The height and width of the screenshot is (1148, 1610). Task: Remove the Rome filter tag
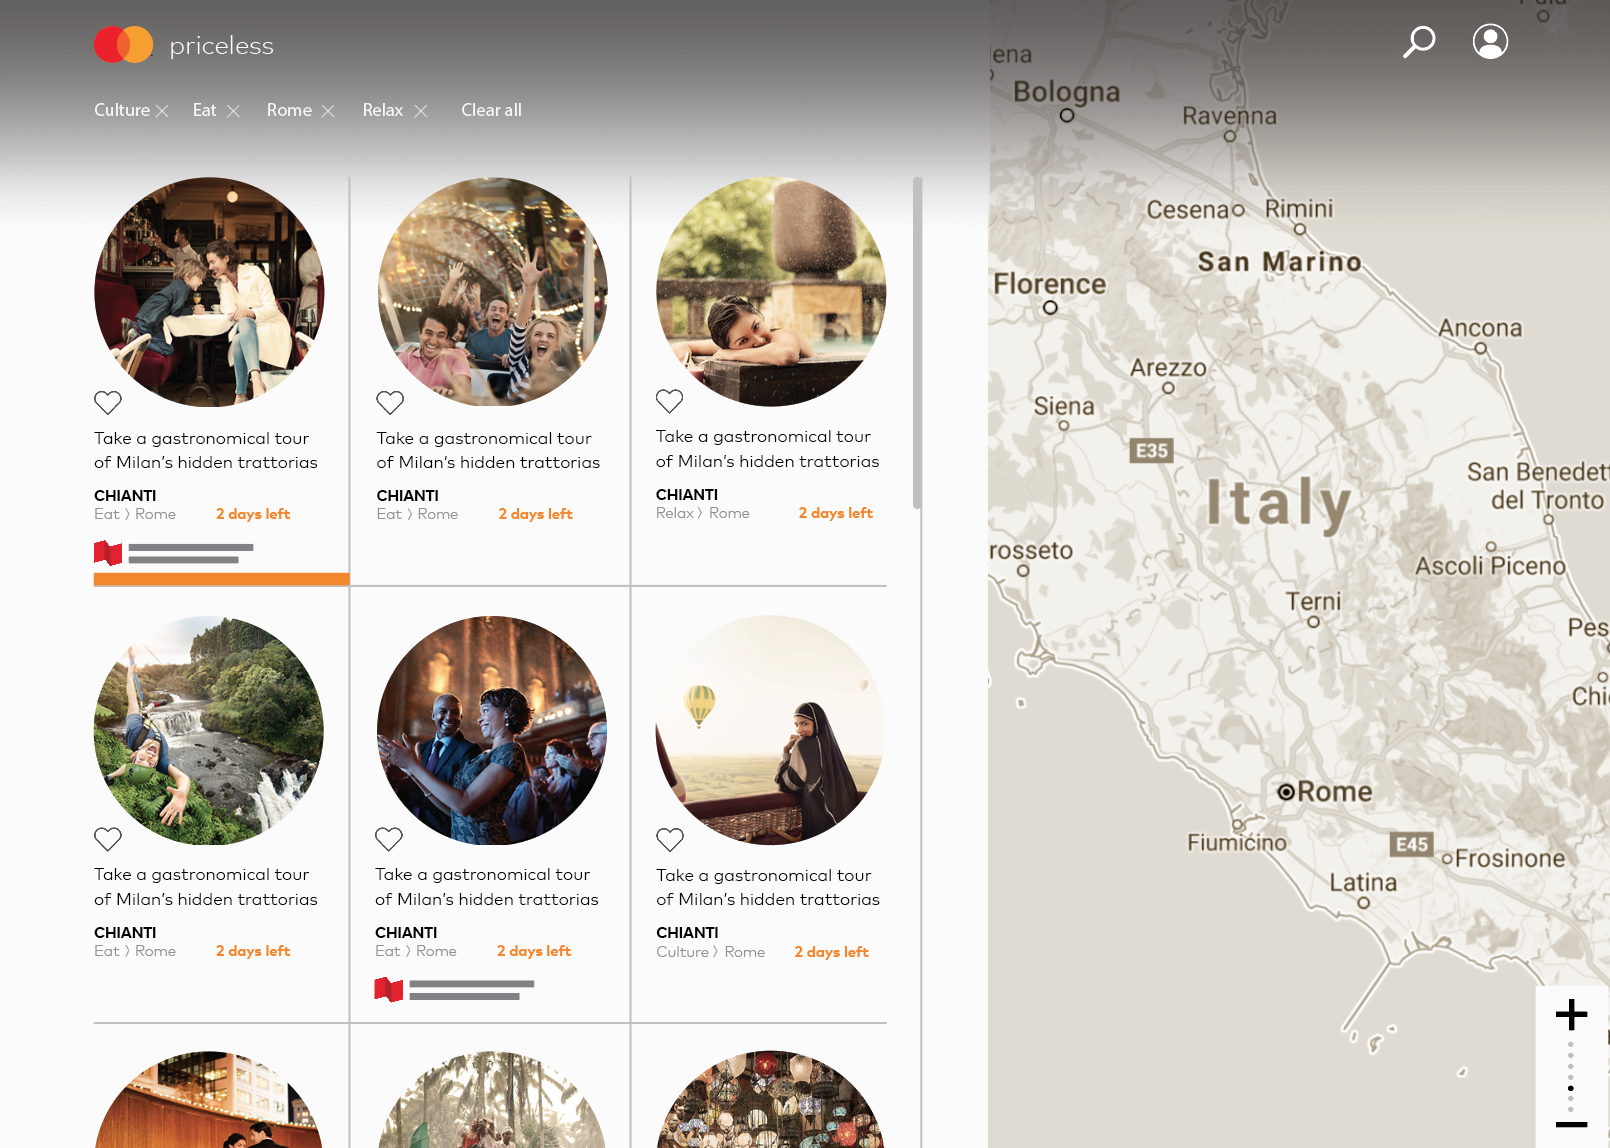tap(328, 111)
